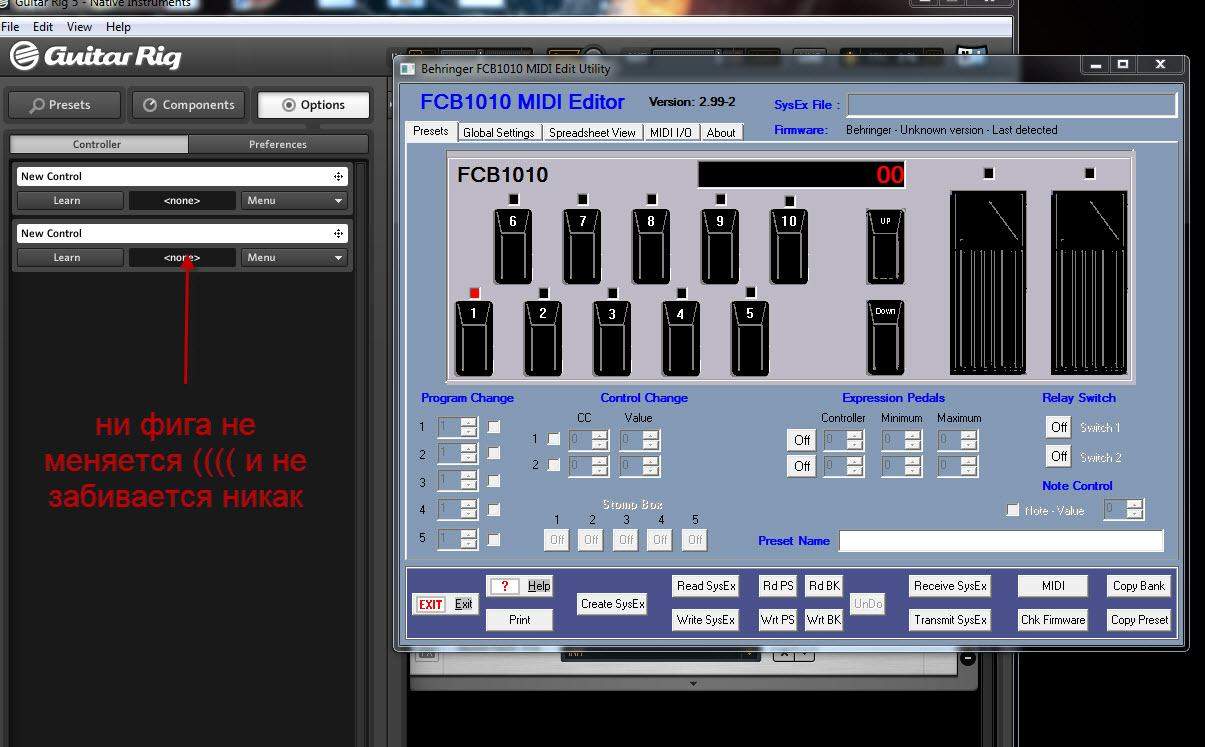Click the UP bank pedal

tap(885, 246)
